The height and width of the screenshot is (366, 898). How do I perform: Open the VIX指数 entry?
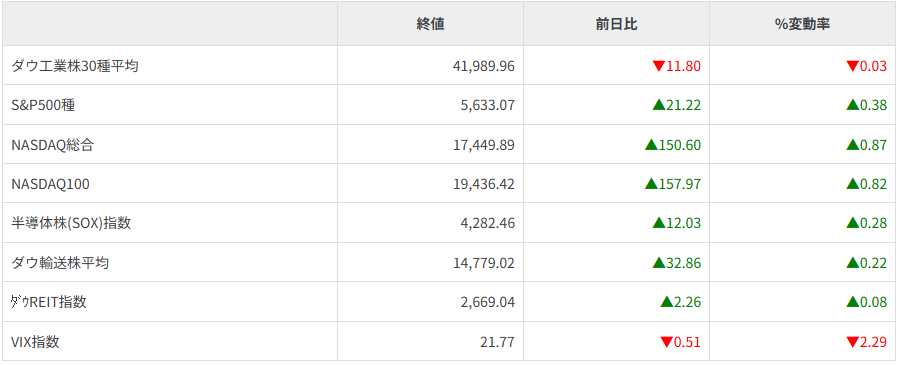pyautogui.click(x=36, y=343)
